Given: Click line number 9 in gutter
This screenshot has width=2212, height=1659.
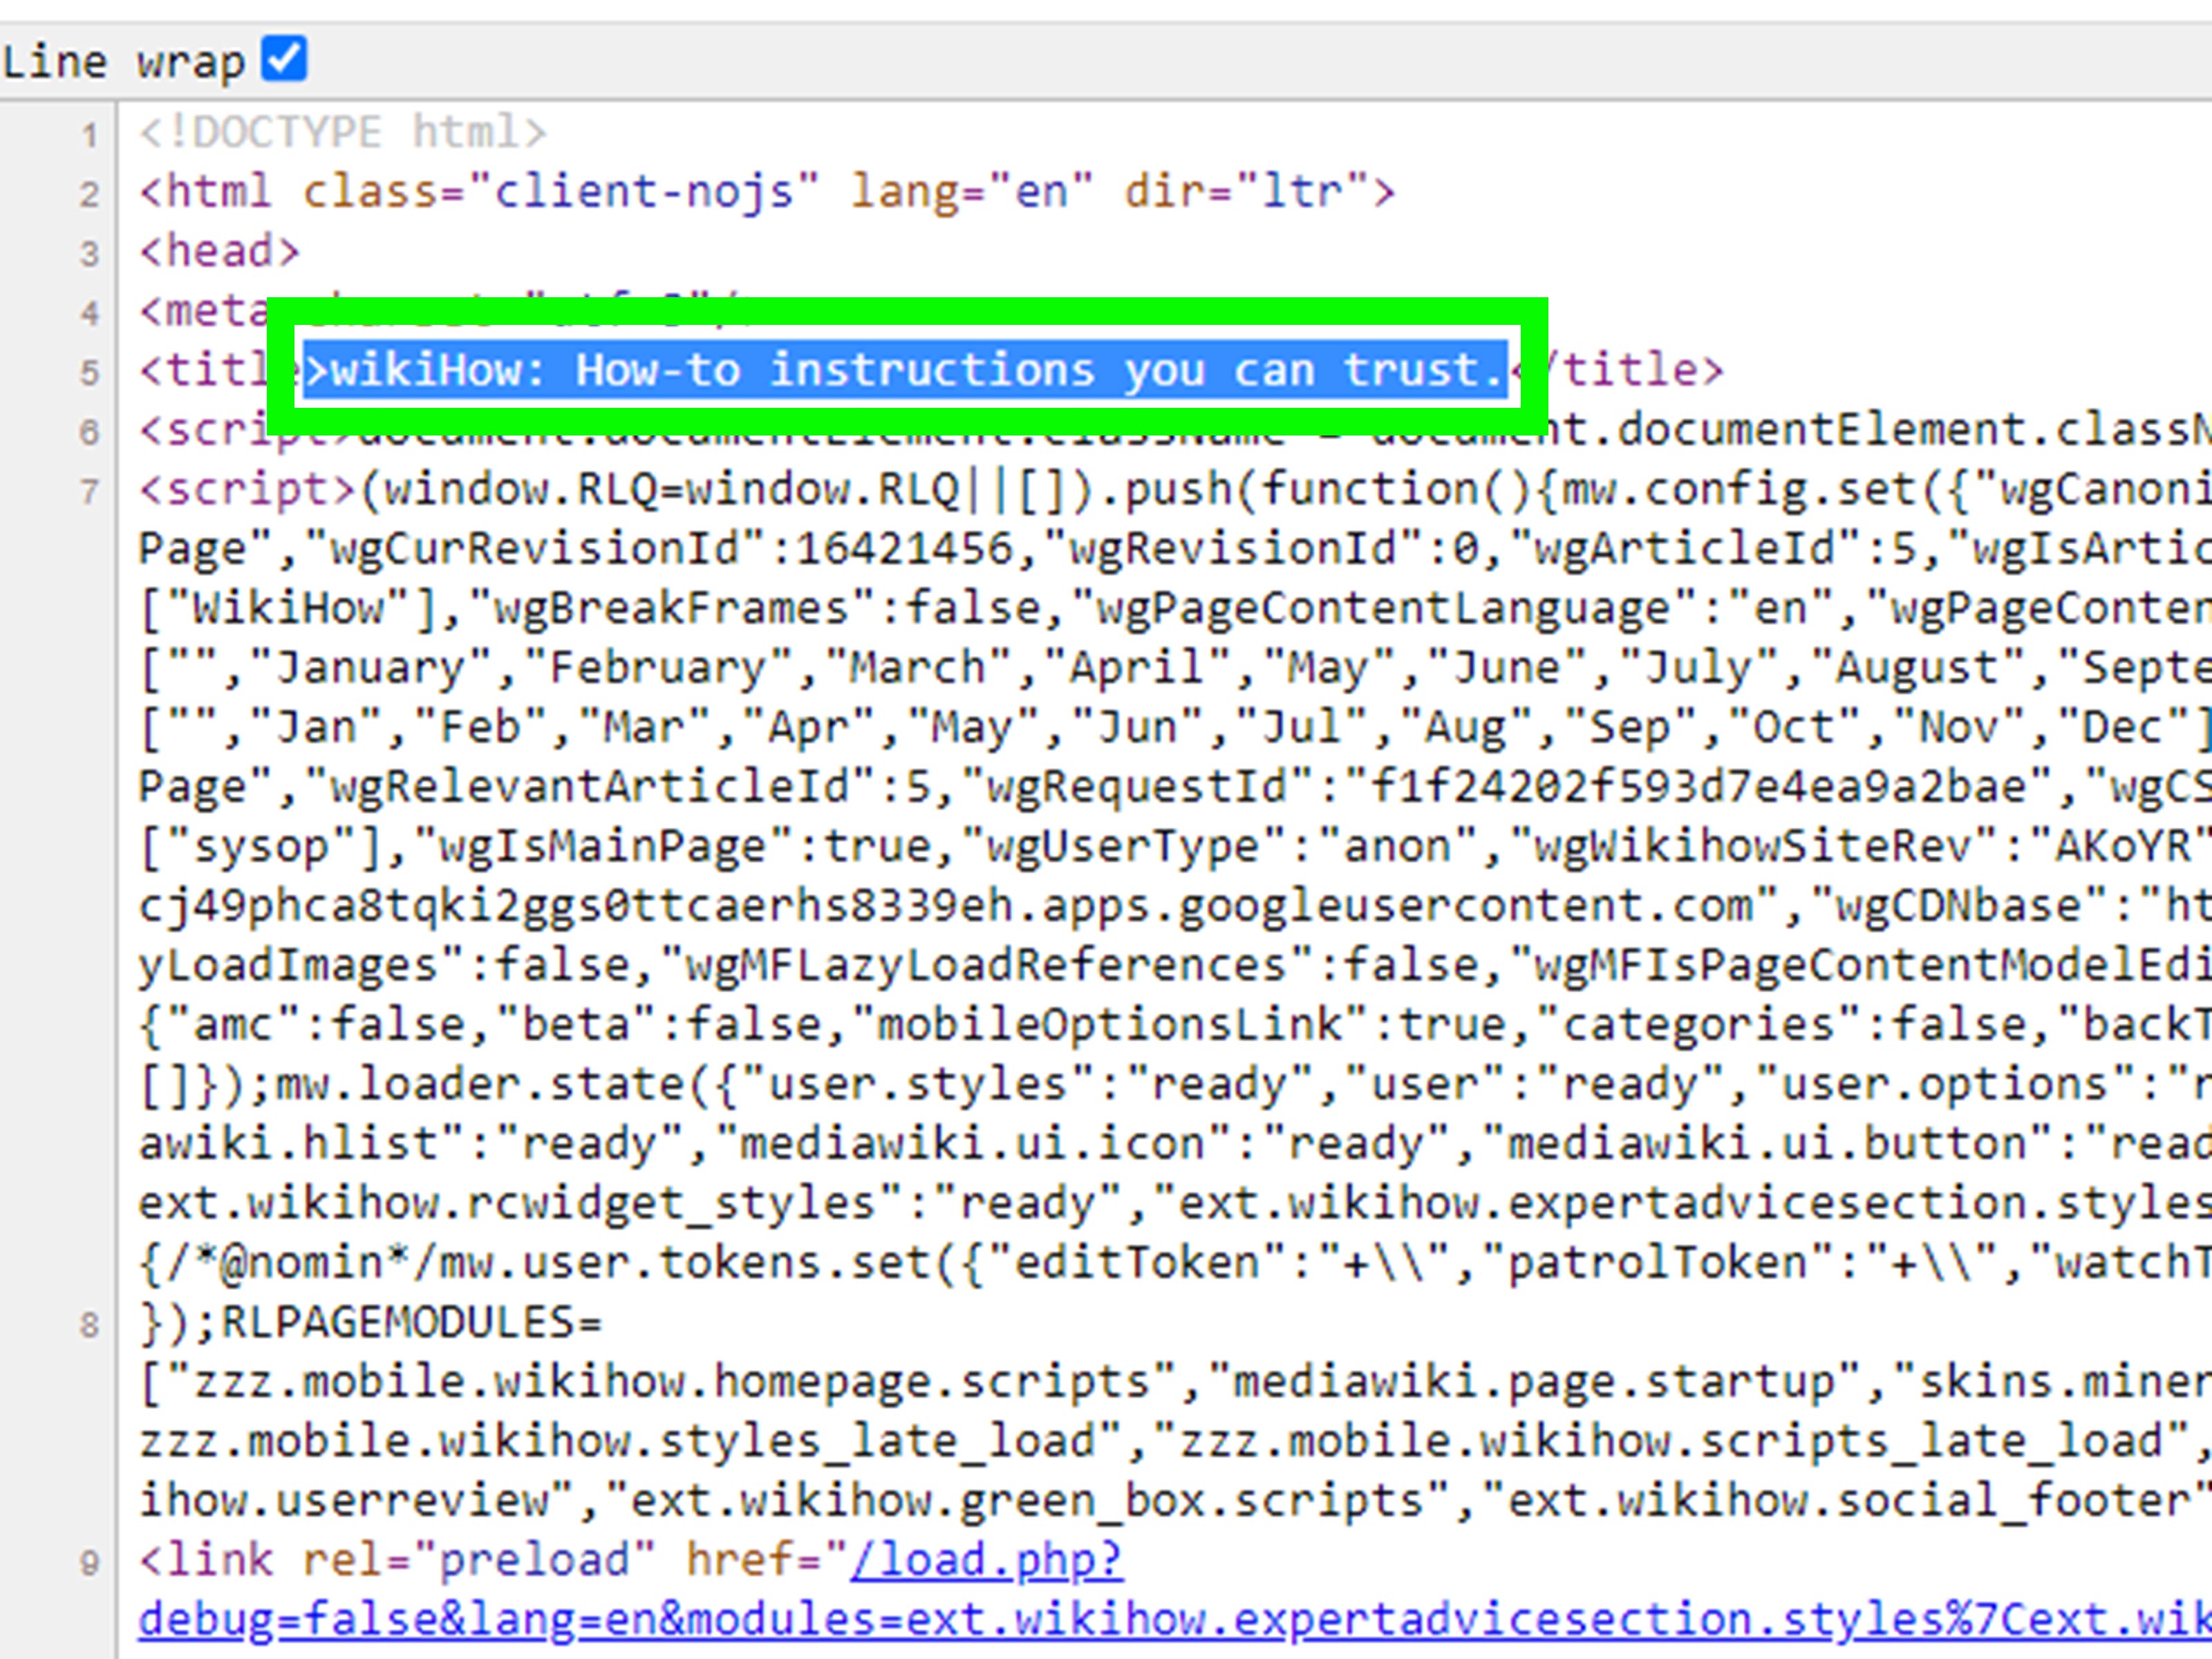Looking at the screenshot, I should pos(90,1563).
